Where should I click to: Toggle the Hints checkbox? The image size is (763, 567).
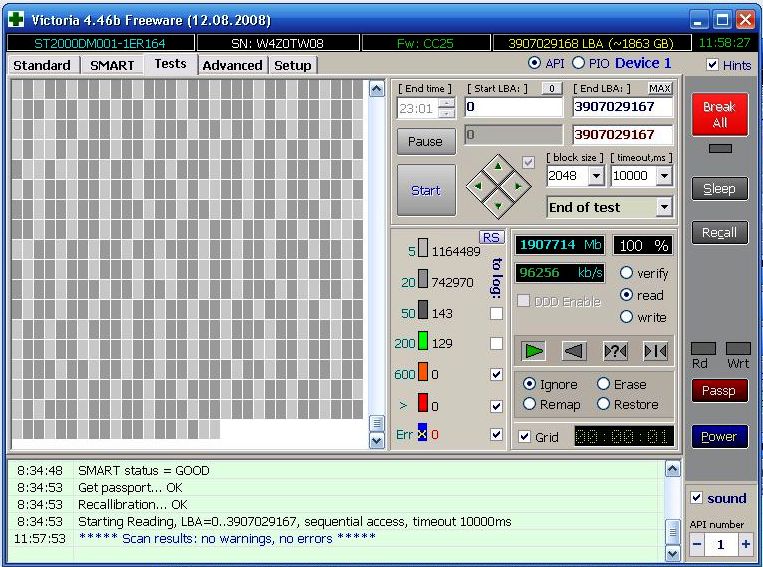pyautogui.click(x=712, y=64)
